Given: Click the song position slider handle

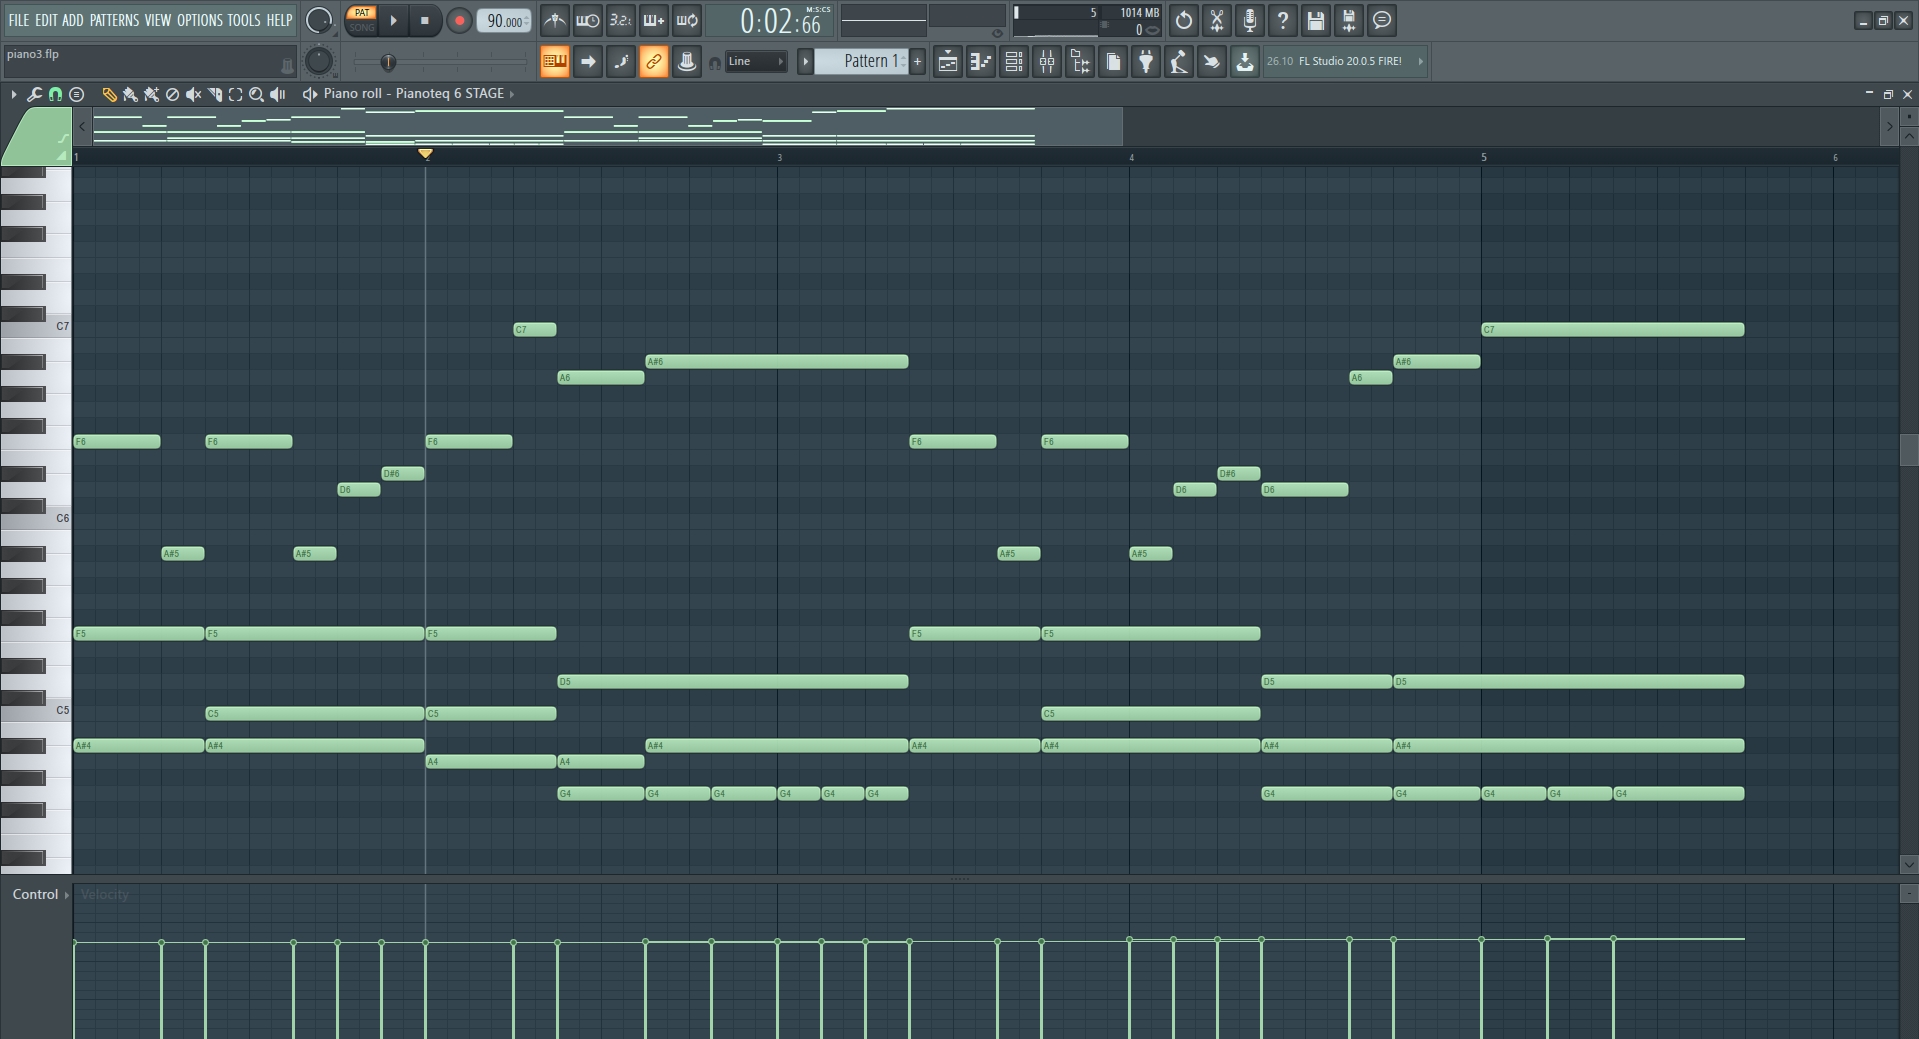Looking at the screenshot, I should coord(388,62).
